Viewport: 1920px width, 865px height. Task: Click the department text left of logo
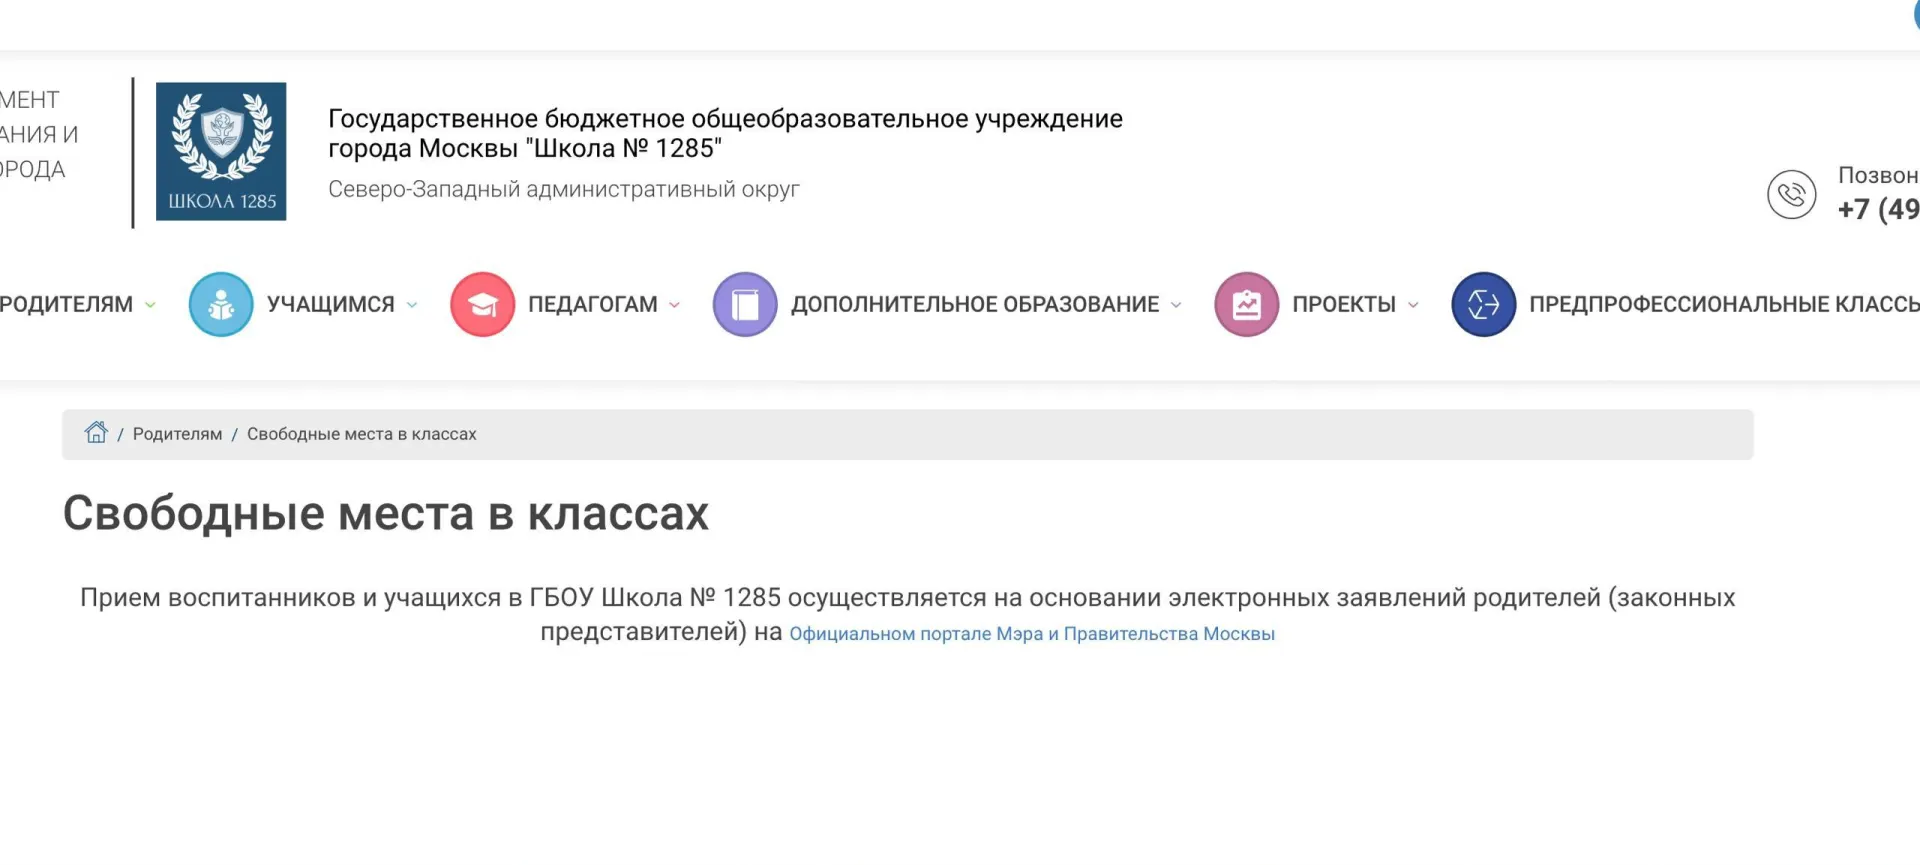39,134
